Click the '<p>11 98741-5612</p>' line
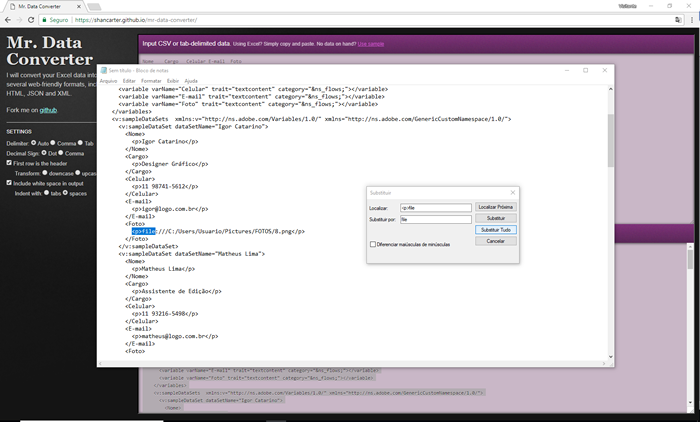This screenshot has height=422, width=700. pos(165,187)
